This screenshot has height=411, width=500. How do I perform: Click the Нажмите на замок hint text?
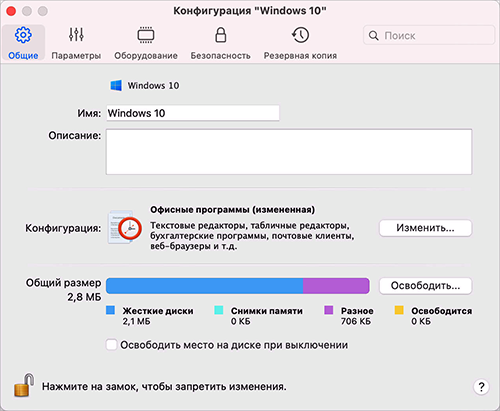(x=164, y=387)
